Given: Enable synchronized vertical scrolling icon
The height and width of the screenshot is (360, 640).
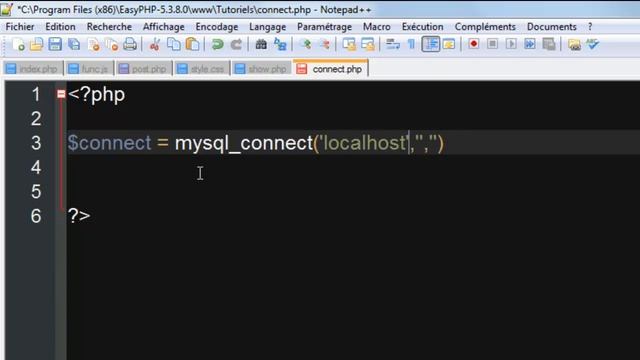Looking at the screenshot, I should [349, 44].
